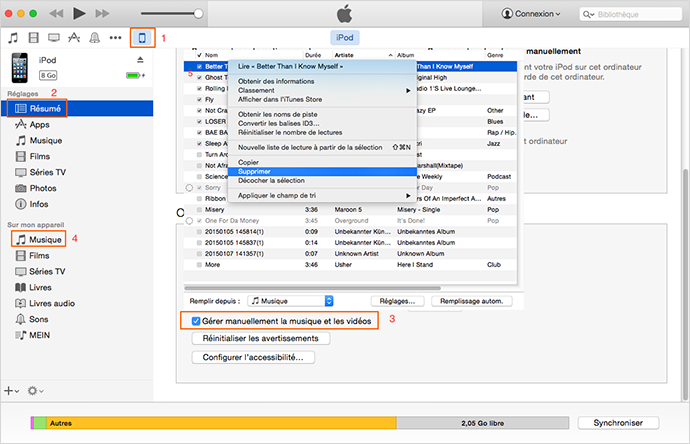Open Livres audio on the device
This screenshot has height=444, width=690.
(x=45, y=303)
